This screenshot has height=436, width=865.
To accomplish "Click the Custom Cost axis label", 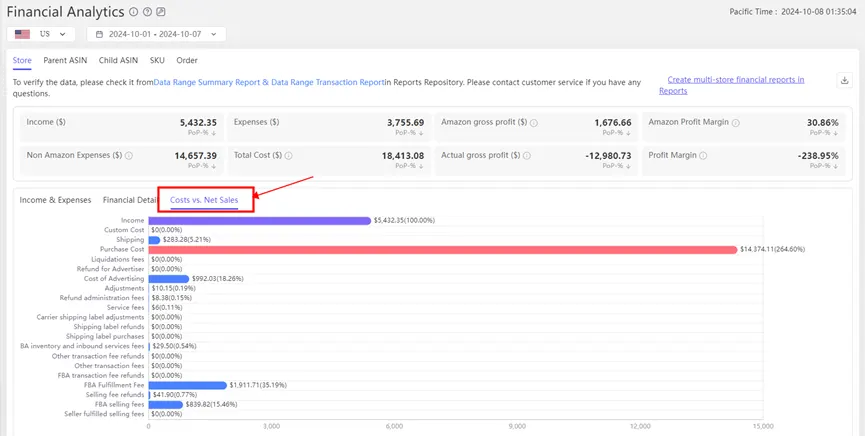I will [124, 230].
